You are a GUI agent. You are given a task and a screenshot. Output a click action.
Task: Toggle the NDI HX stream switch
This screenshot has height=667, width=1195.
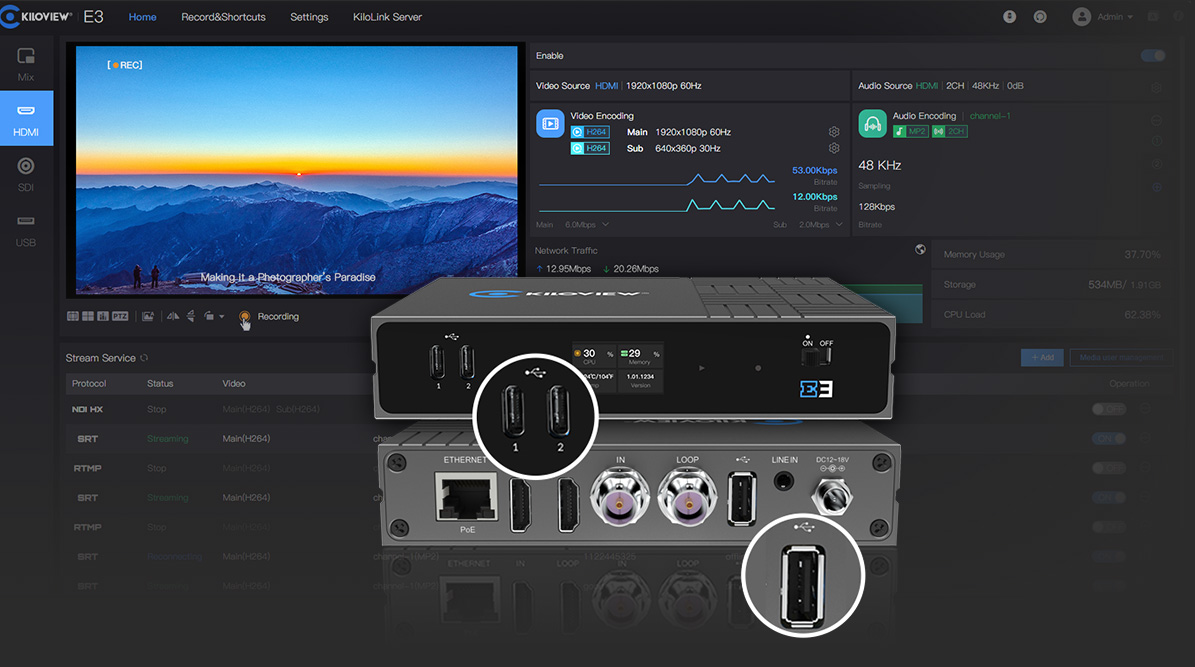[1107, 409]
